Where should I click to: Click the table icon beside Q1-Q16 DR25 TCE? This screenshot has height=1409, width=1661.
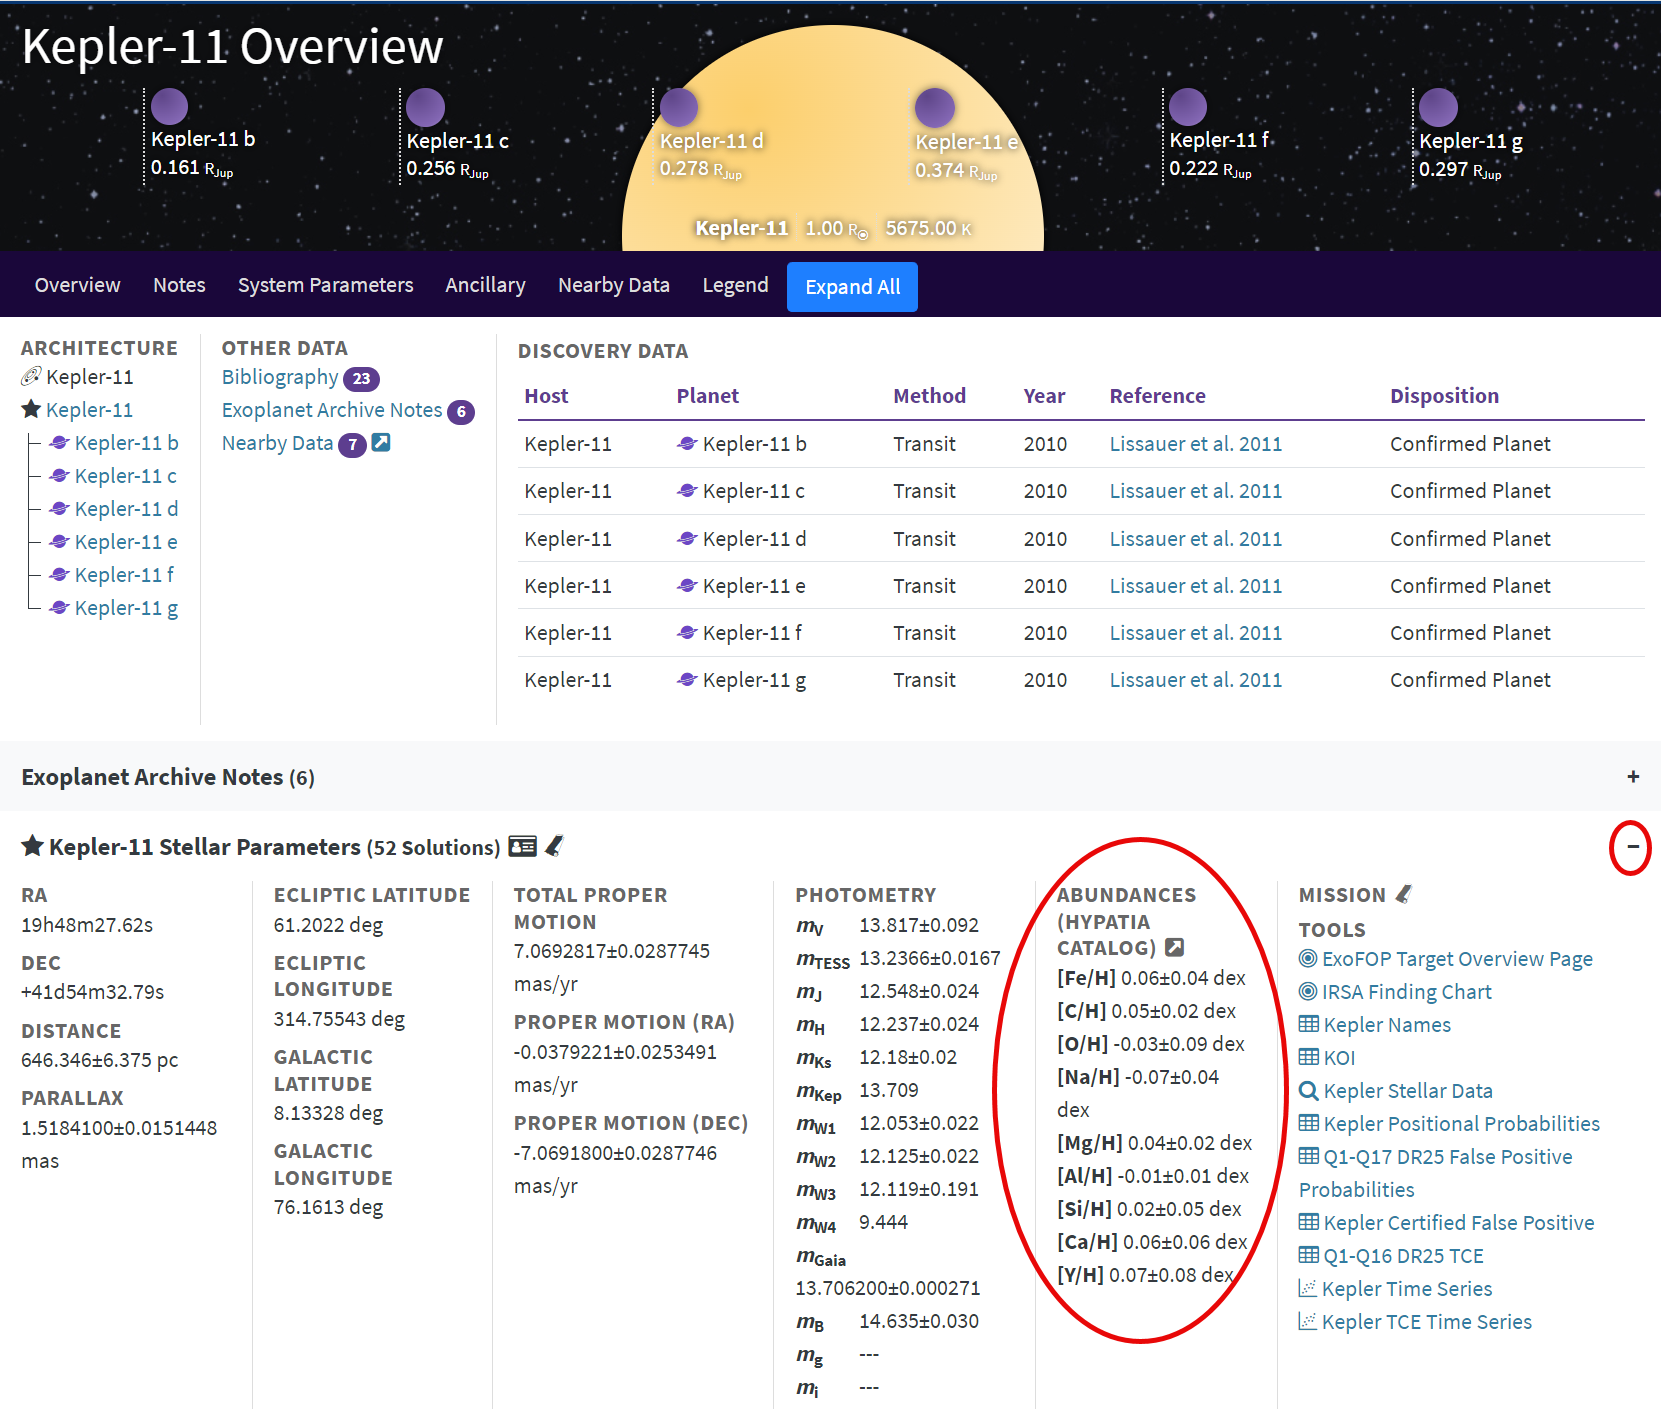pyautogui.click(x=1309, y=1255)
